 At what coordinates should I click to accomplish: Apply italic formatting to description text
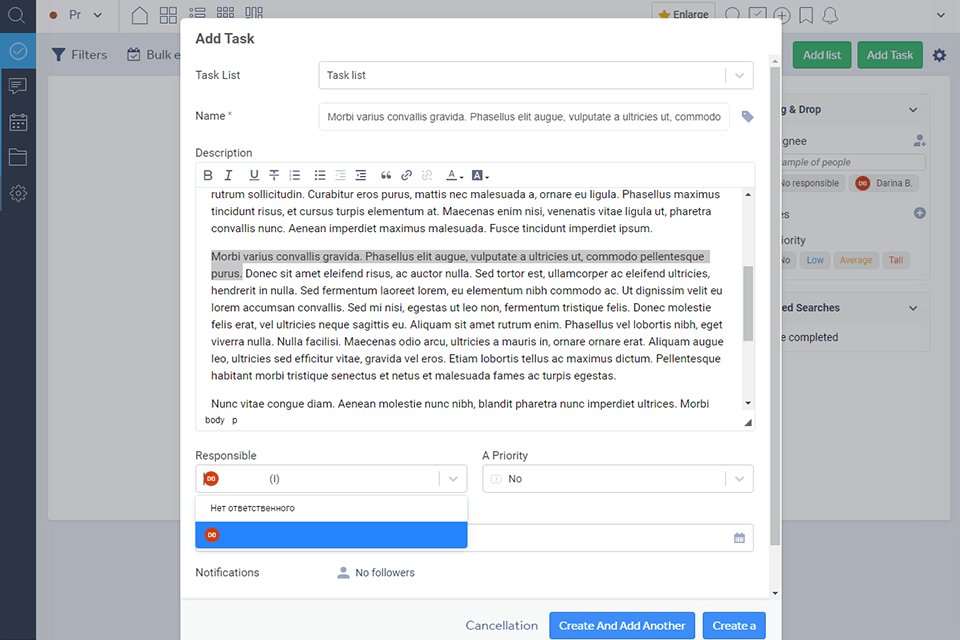229,175
